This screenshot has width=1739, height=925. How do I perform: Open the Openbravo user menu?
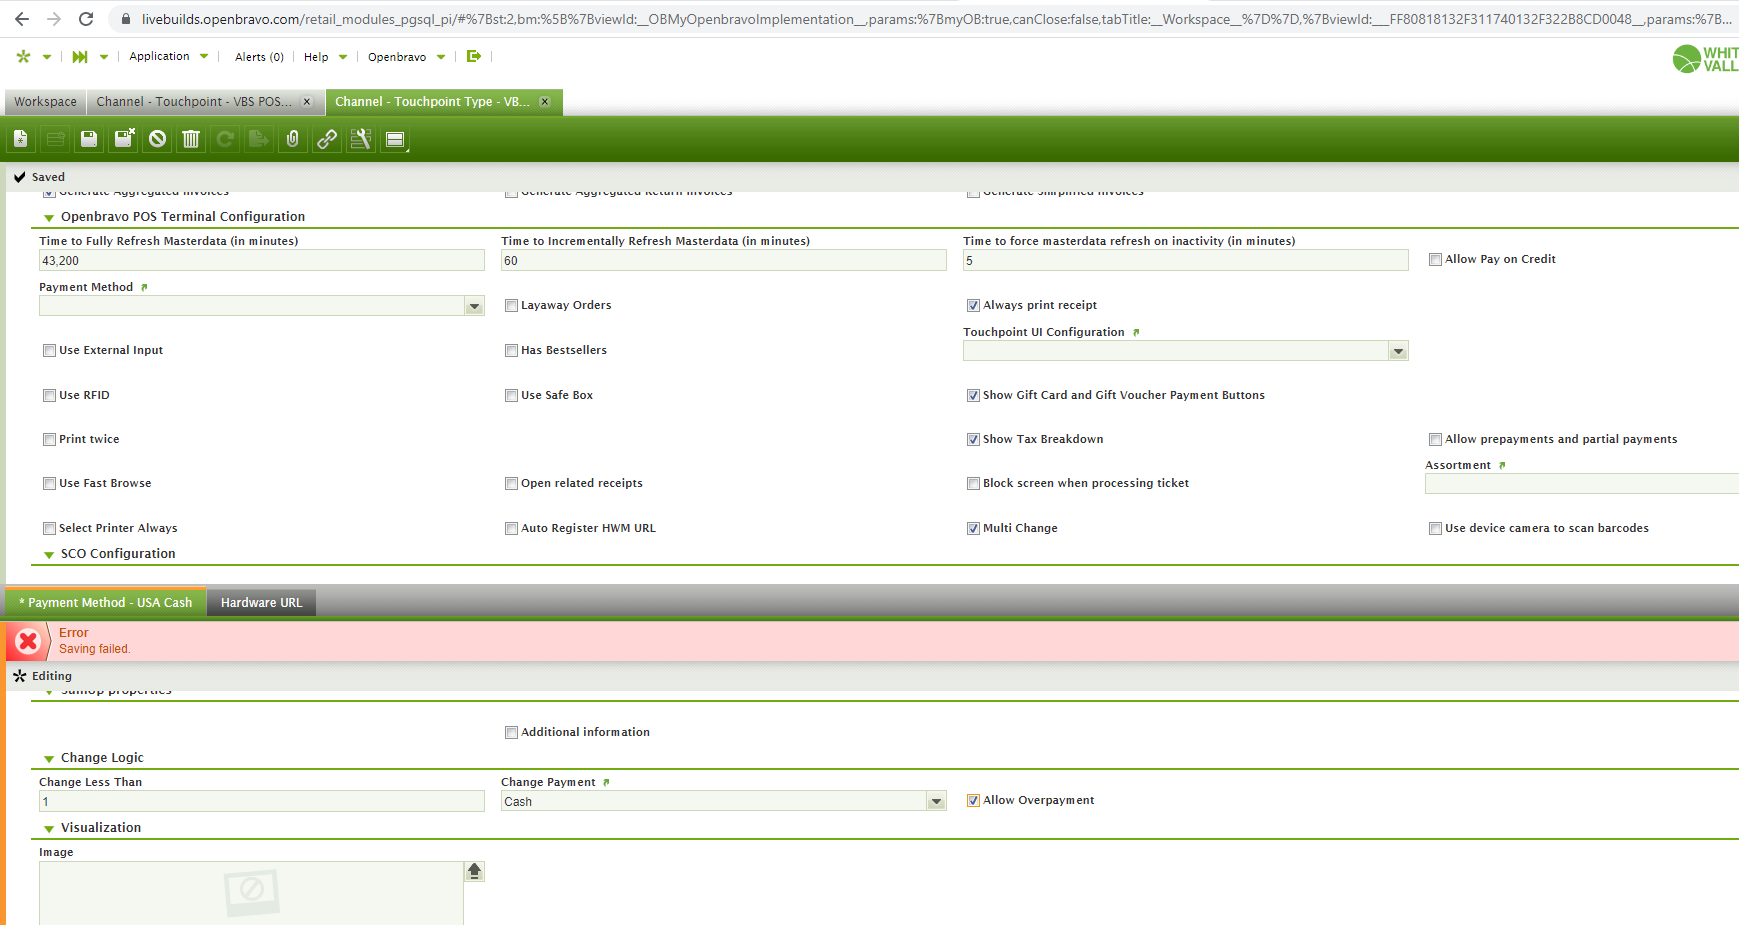pos(406,57)
